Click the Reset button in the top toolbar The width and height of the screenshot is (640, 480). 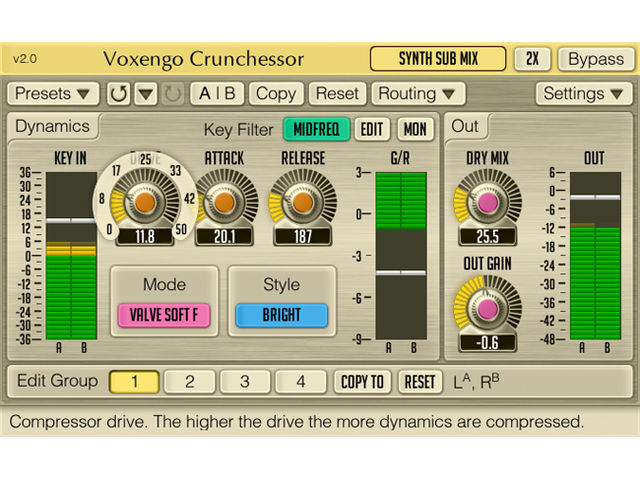tap(338, 94)
